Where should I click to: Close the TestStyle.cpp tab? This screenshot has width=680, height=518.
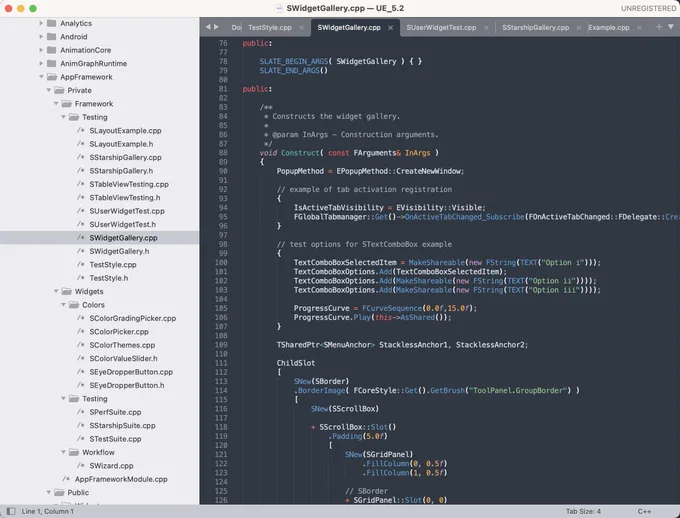[301, 28]
